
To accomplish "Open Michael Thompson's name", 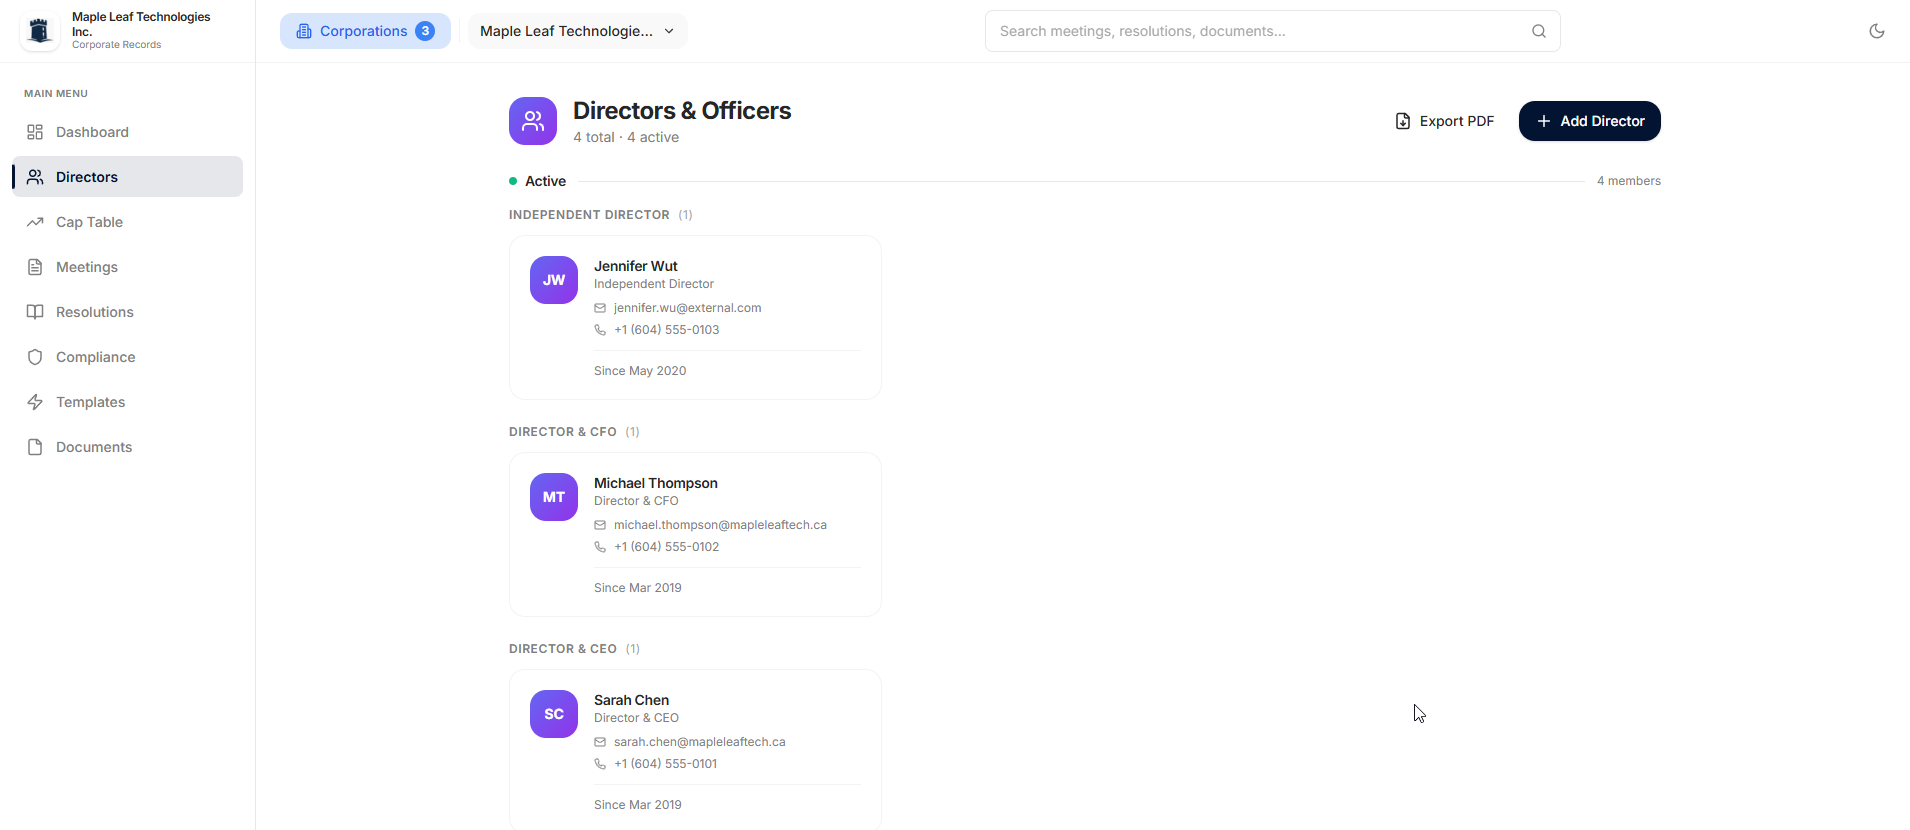I will (x=656, y=483).
